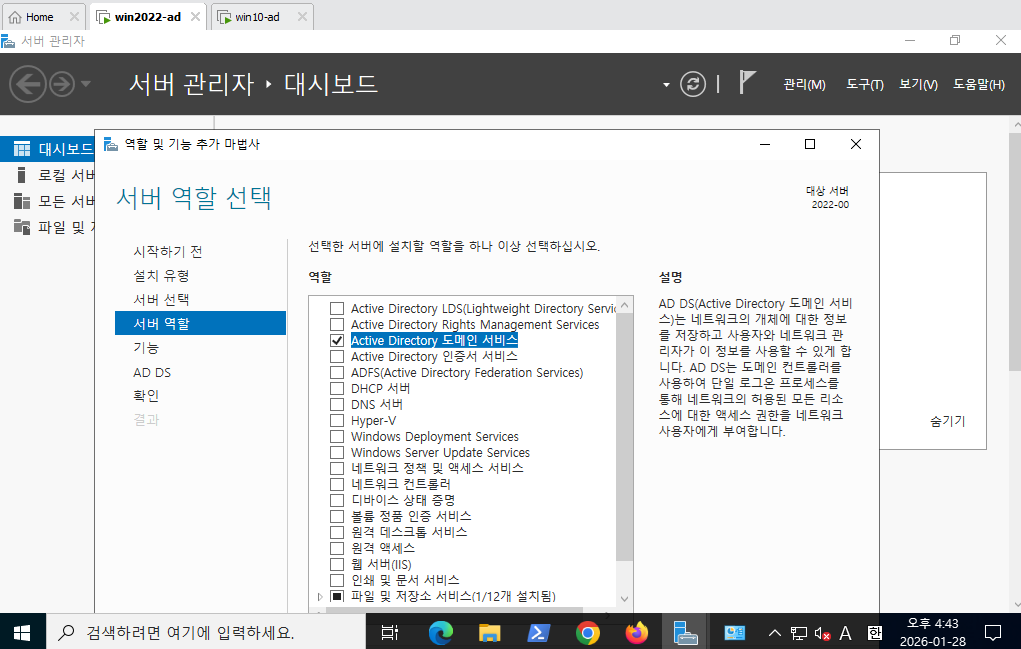
Task: Check 네트워크 정책 및 액세스 서비스 checkbox
Action: click(337, 468)
